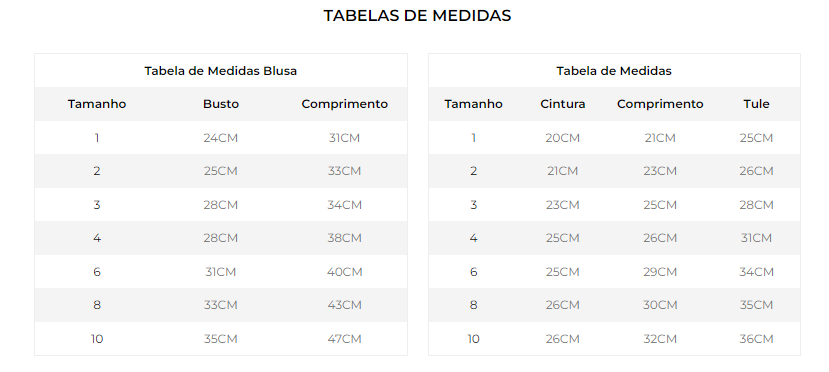Viewport: 829px width, 372px height.
Task: Select the right Tabela de Medidas title
Action: click(614, 71)
